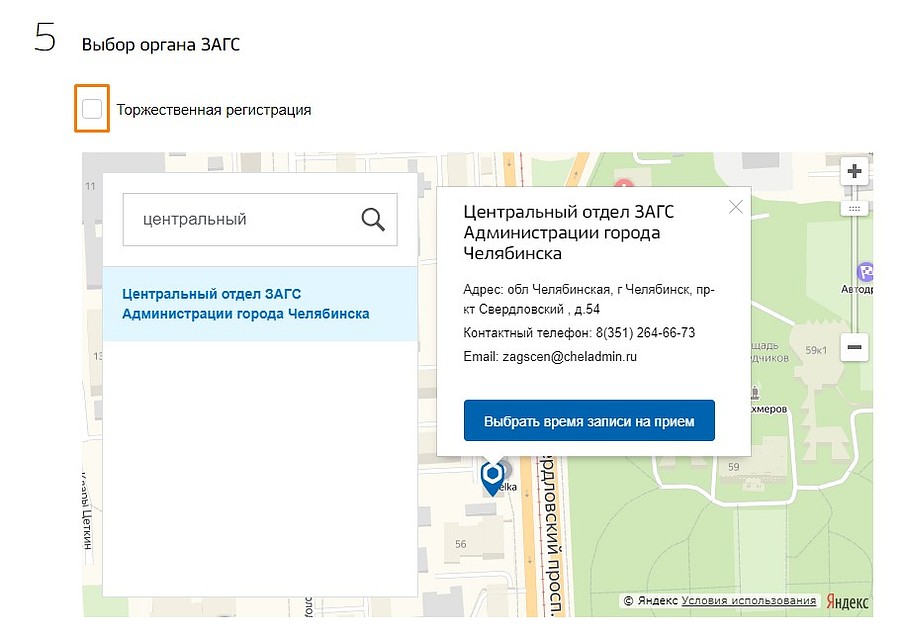Click into the центральный search field
904x640 pixels.
[x=260, y=220]
